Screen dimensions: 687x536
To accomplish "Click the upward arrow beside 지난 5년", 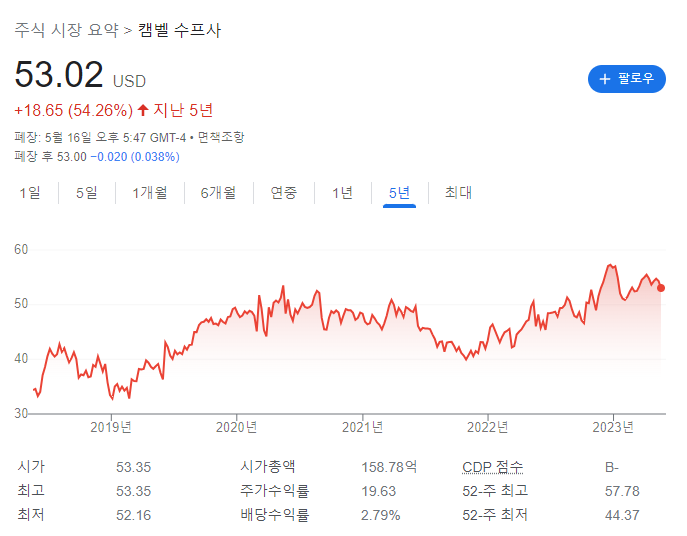I will (143, 110).
